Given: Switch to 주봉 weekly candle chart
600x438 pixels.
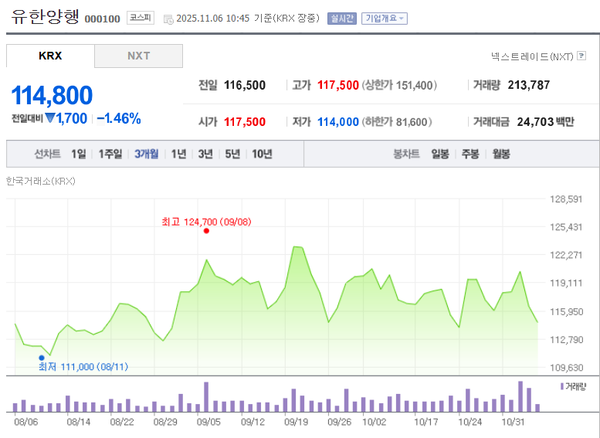Looking at the screenshot, I should (x=470, y=154).
